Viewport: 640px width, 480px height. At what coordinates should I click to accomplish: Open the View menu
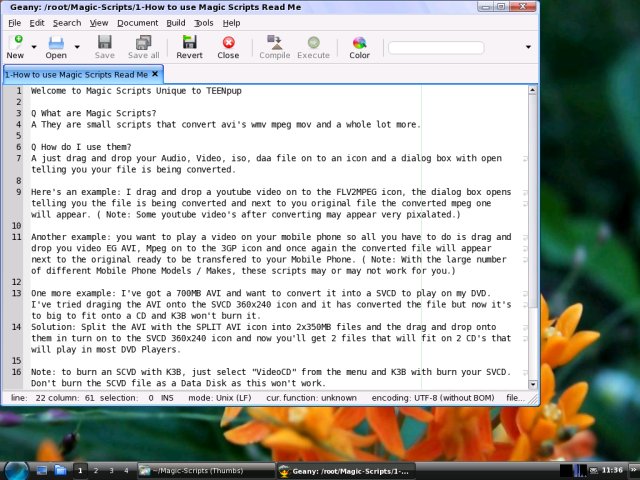[x=99, y=23]
